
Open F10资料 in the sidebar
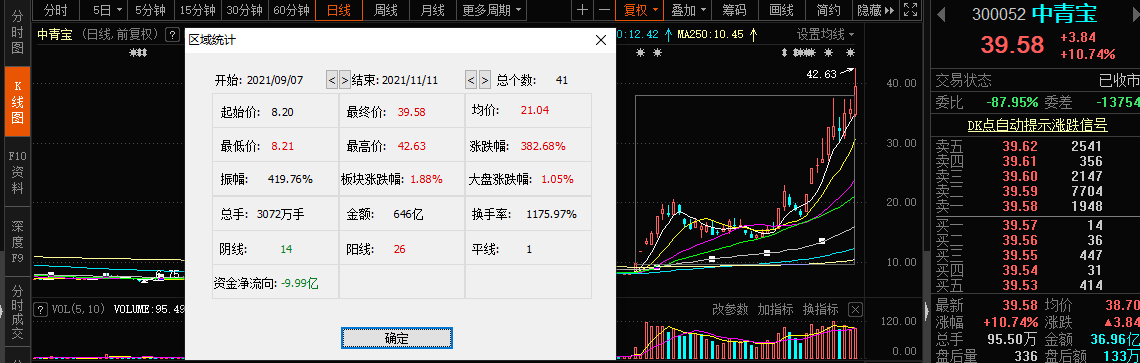click(17, 172)
